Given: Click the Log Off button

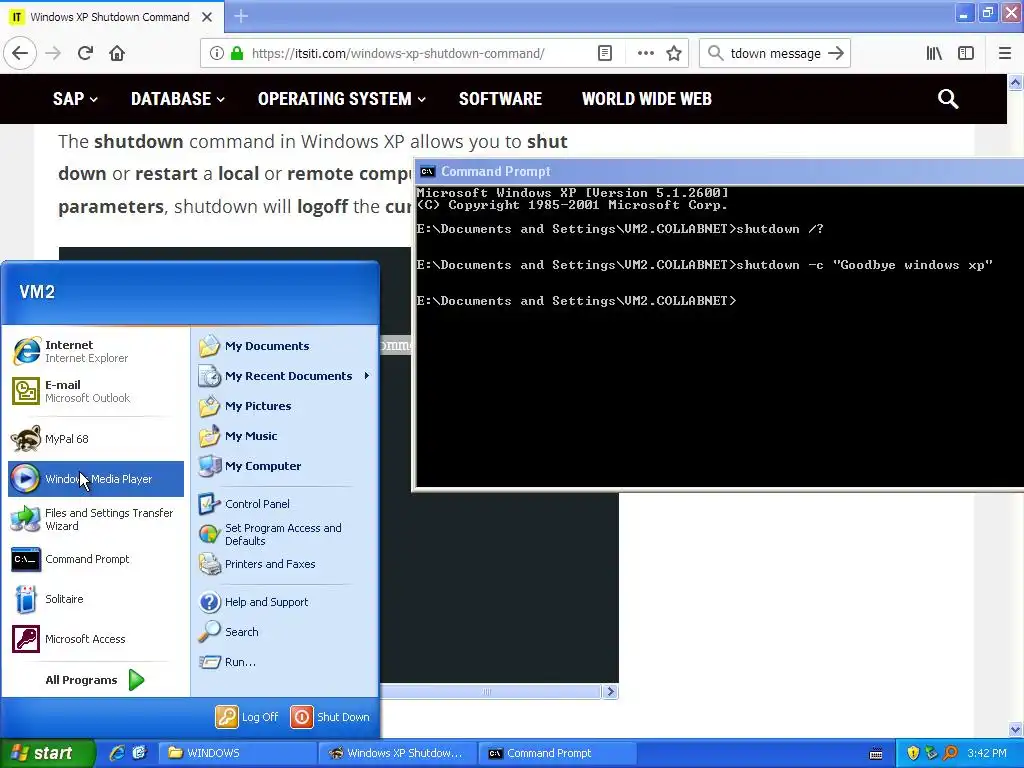Looking at the screenshot, I should (x=247, y=717).
